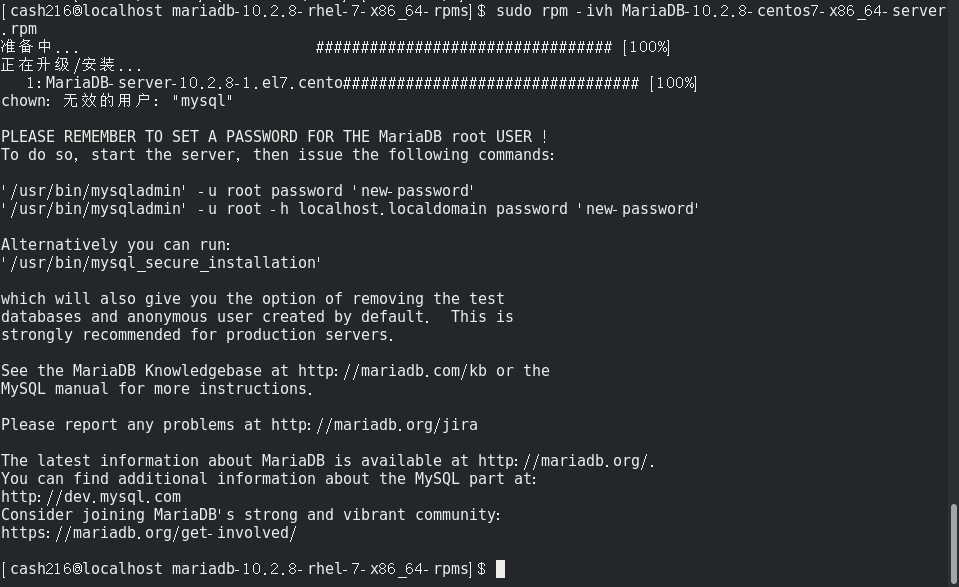Click the mysql_secure_installation path text
This screenshot has height=587, width=959.
[161, 263]
